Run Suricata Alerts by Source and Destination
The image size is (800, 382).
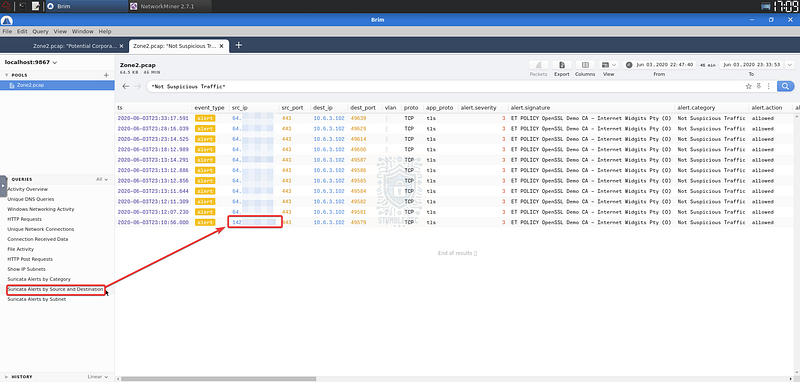55,290
